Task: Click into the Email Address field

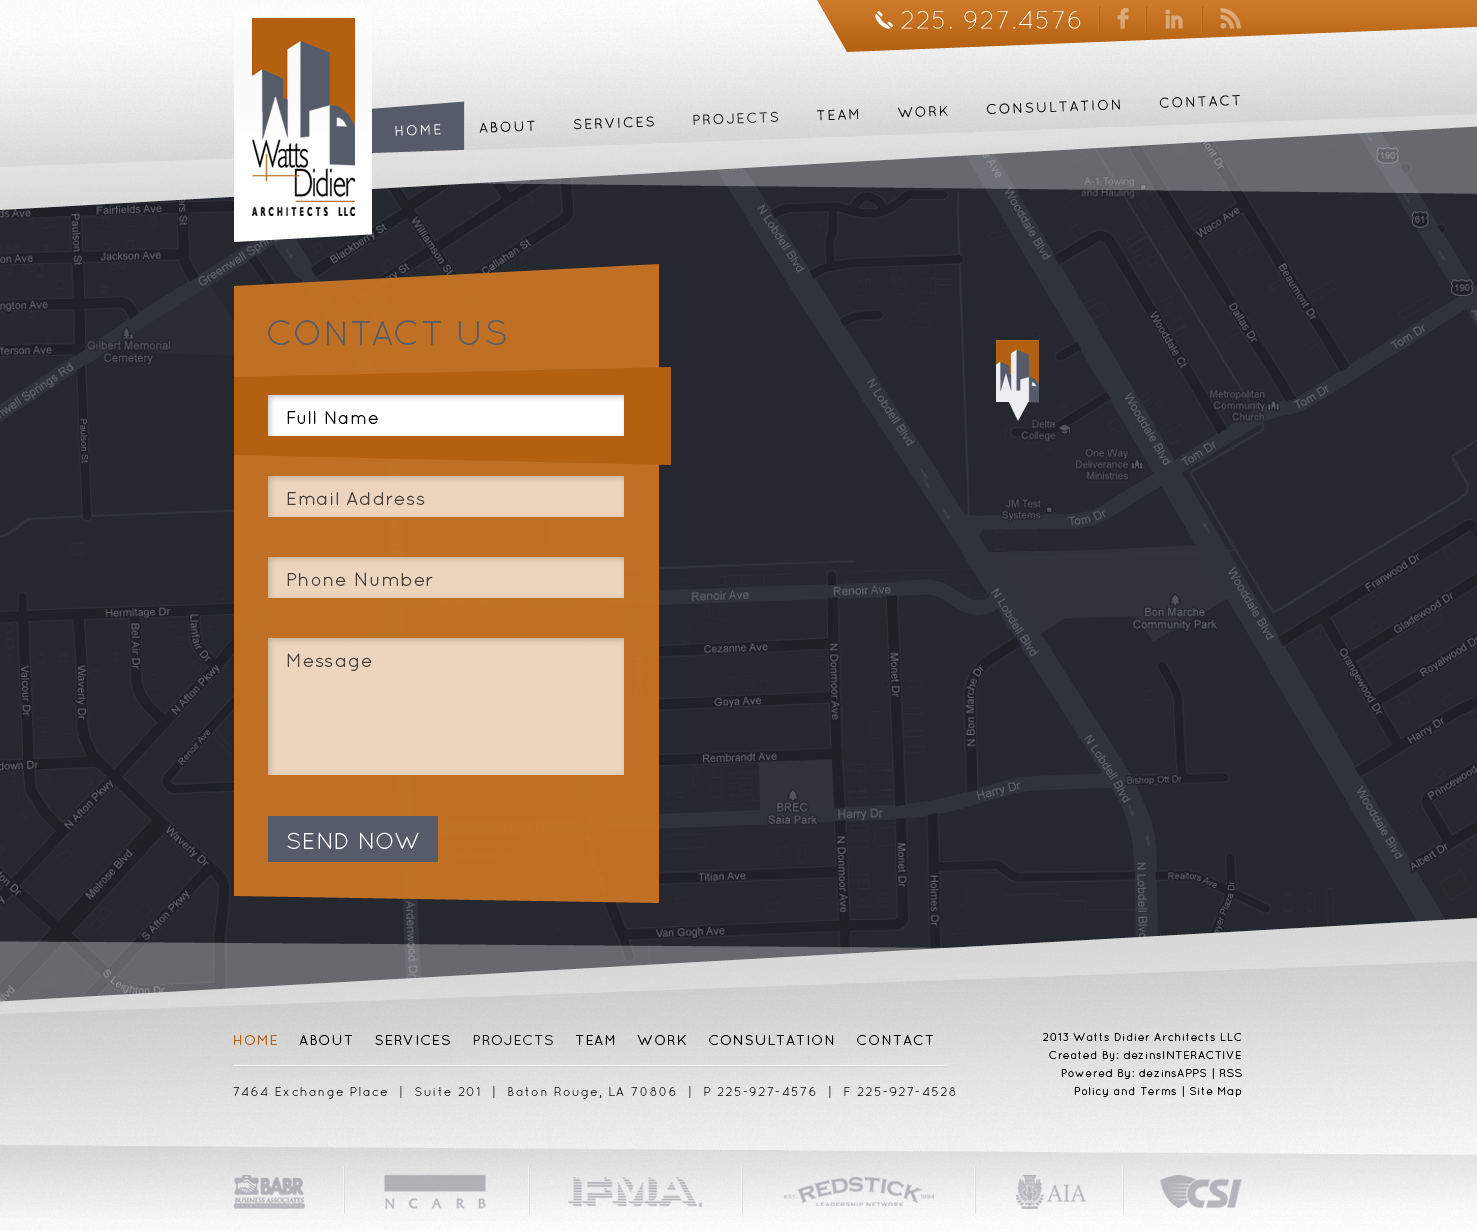Action: click(x=446, y=497)
